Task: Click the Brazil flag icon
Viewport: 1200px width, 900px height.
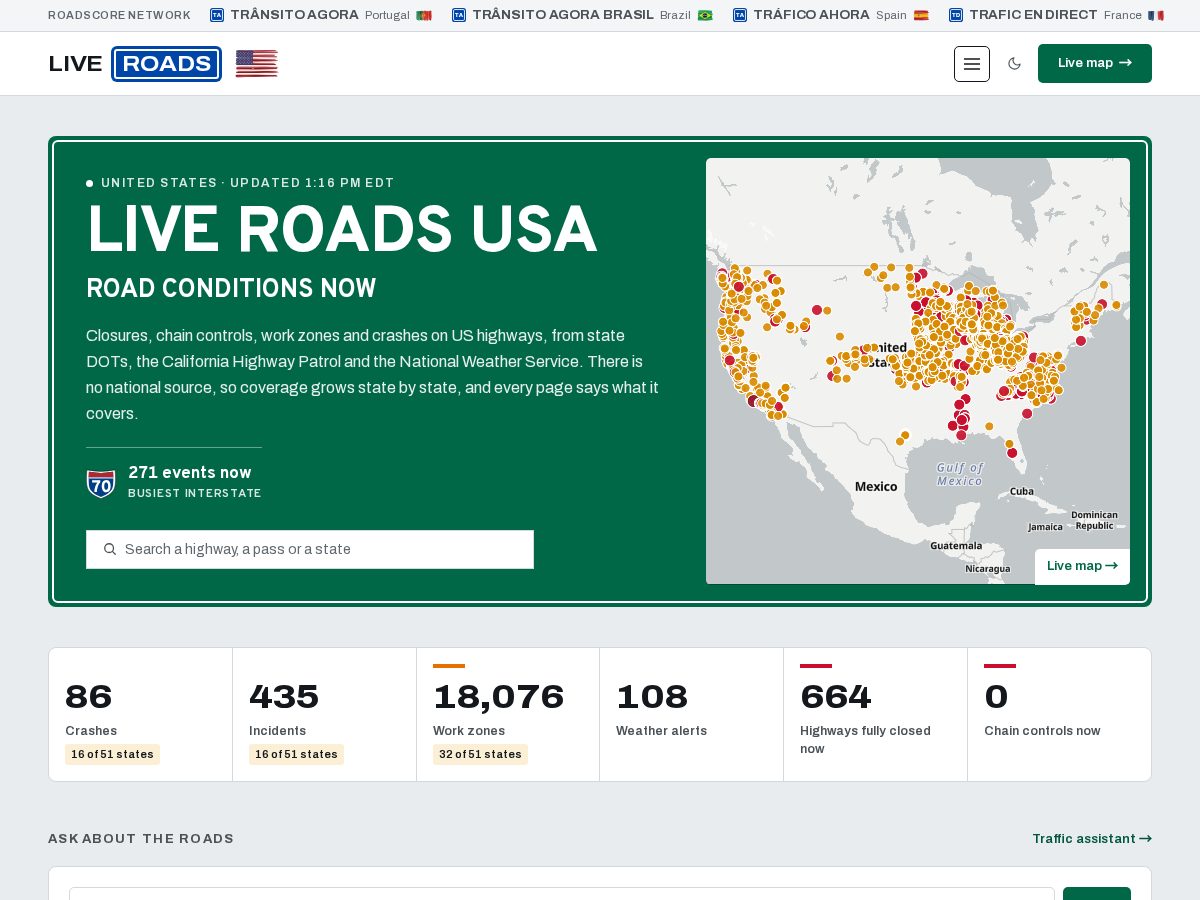Action: pos(705,15)
